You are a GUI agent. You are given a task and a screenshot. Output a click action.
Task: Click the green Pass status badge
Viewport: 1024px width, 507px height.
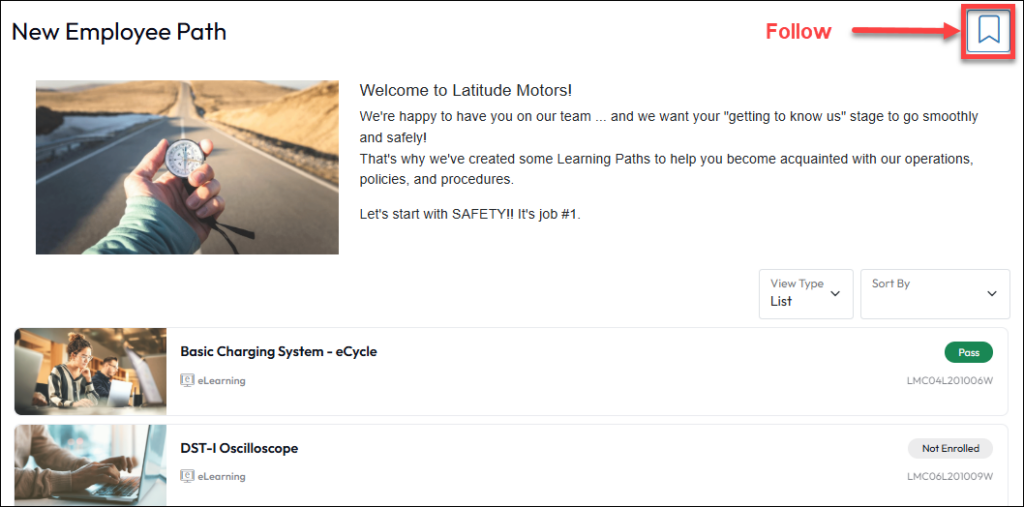click(x=968, y=352)
